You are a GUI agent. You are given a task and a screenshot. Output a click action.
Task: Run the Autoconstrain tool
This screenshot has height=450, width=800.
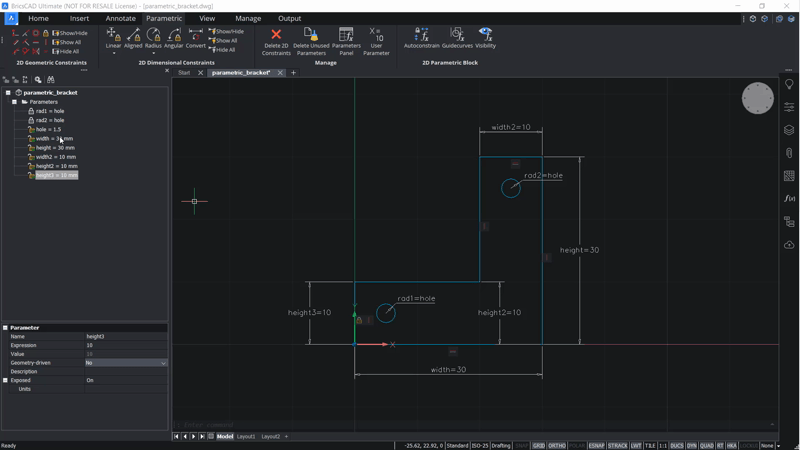coord(421,38)
